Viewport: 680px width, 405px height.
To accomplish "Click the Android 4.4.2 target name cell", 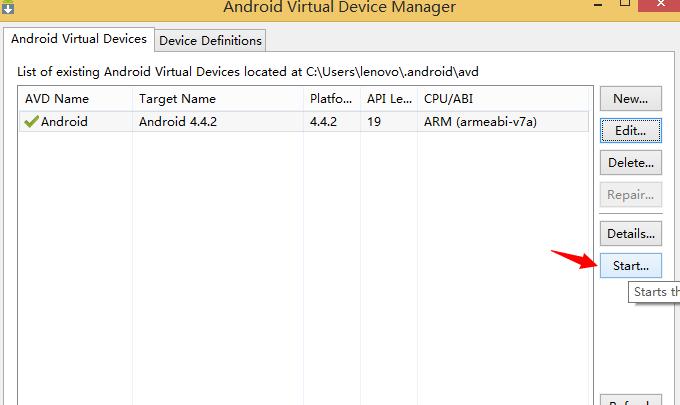I will [178, 121].
